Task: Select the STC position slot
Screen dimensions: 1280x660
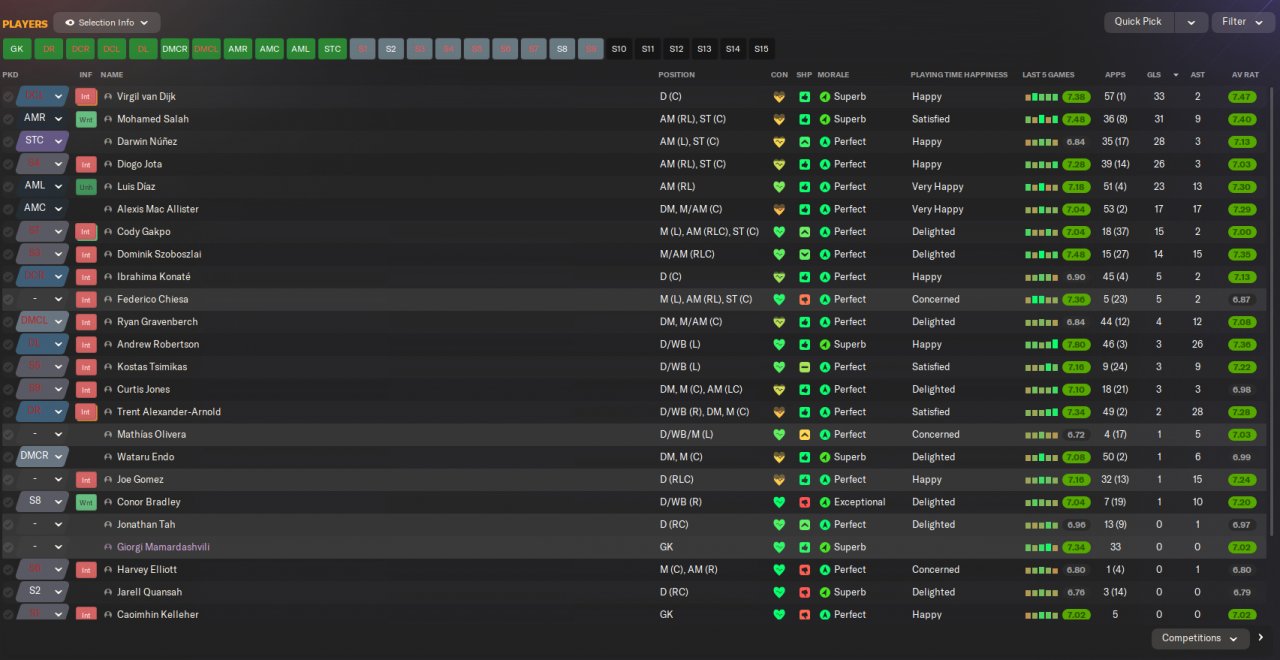Action: point(332,49)
